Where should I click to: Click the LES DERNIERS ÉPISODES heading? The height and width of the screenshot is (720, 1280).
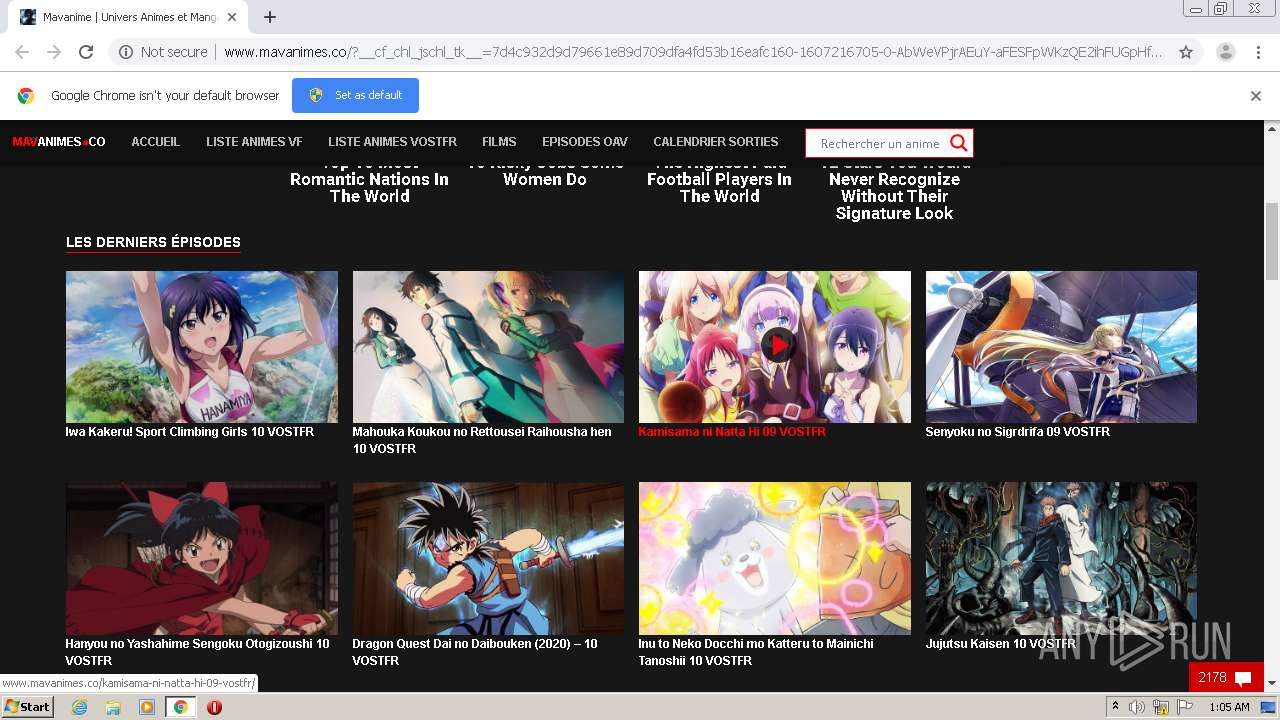153,242
